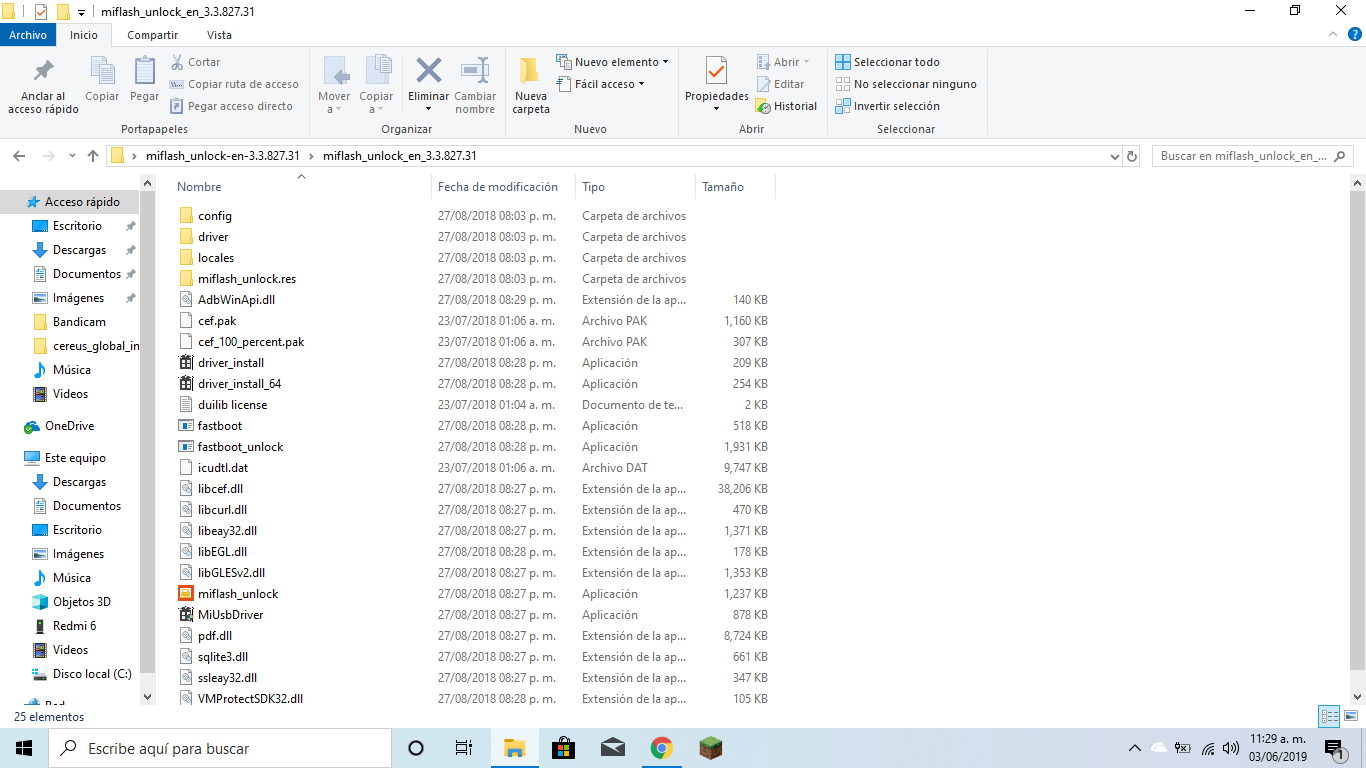This screenshot has width=1366, height=768.
Task: Open the Archivo tab
Action: point(28,35)
